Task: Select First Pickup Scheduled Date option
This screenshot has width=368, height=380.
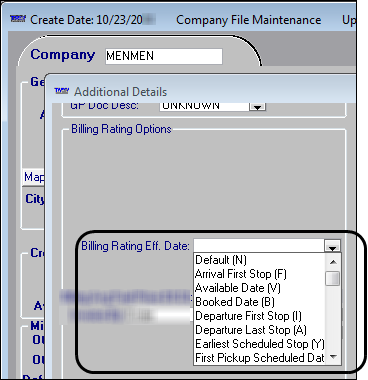Action: coord(259,358)
